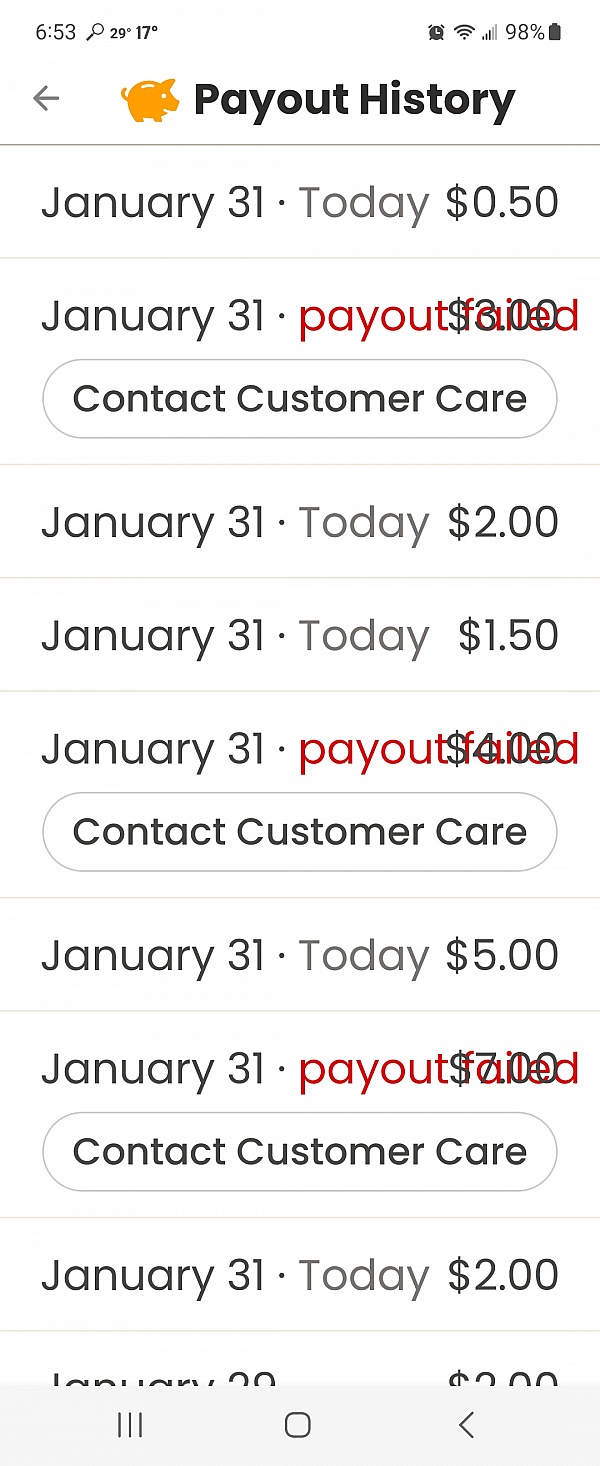
Task: Contact Customer Care for the failed $3.00 payout
Action: (x=299, y=399)
